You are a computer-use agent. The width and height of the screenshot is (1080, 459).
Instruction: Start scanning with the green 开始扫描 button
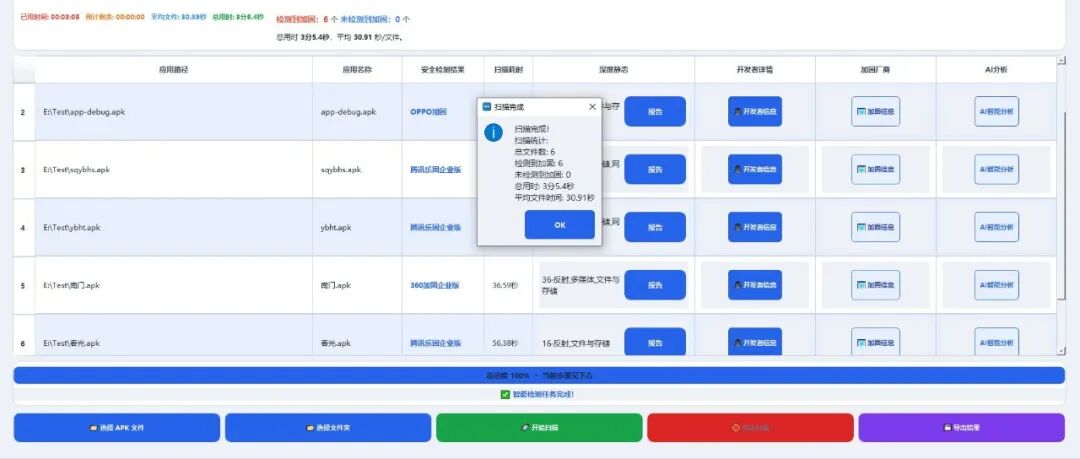click(x=539, y=427)
